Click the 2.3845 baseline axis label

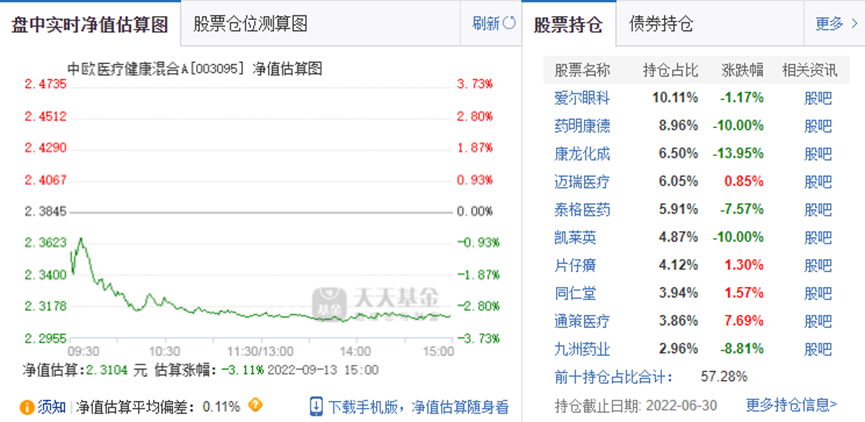coord(46,211)
